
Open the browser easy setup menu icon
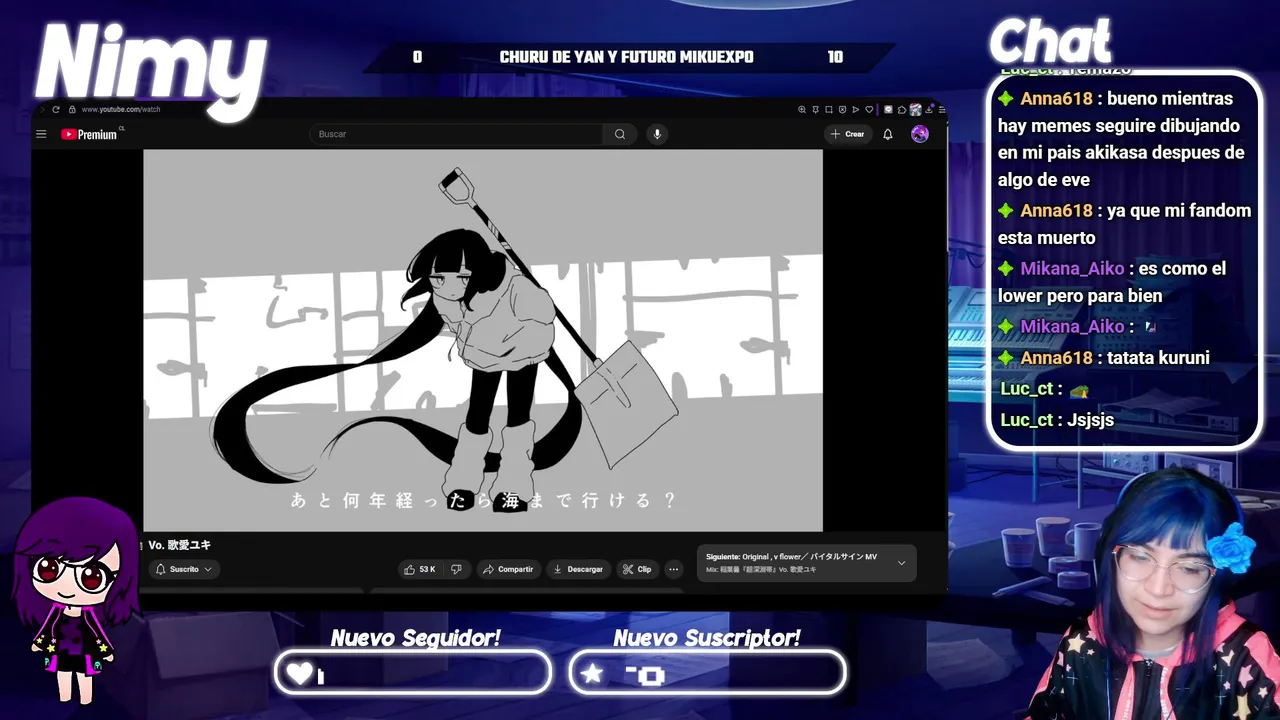(942, 109)
